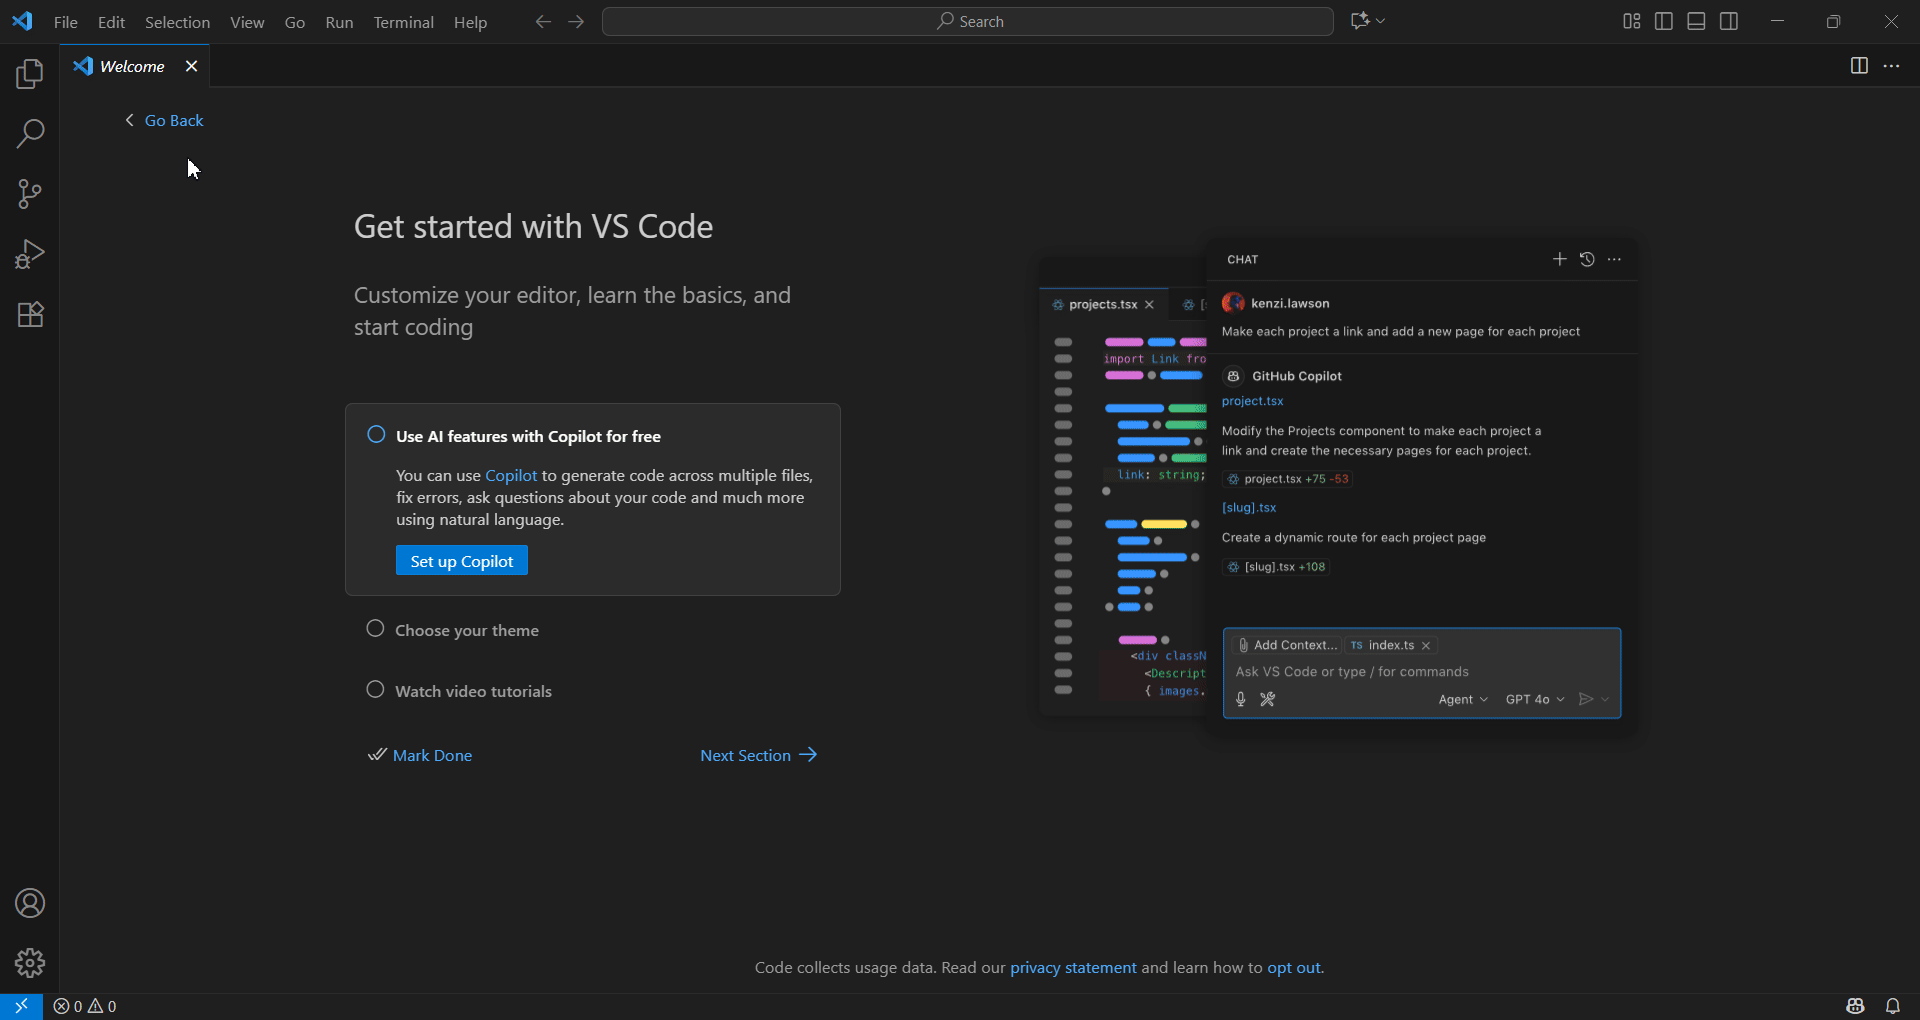Open the Extensions view
Image resolution: width=1920 pixels, height=1020 pixels.
[x=30, y=314]
